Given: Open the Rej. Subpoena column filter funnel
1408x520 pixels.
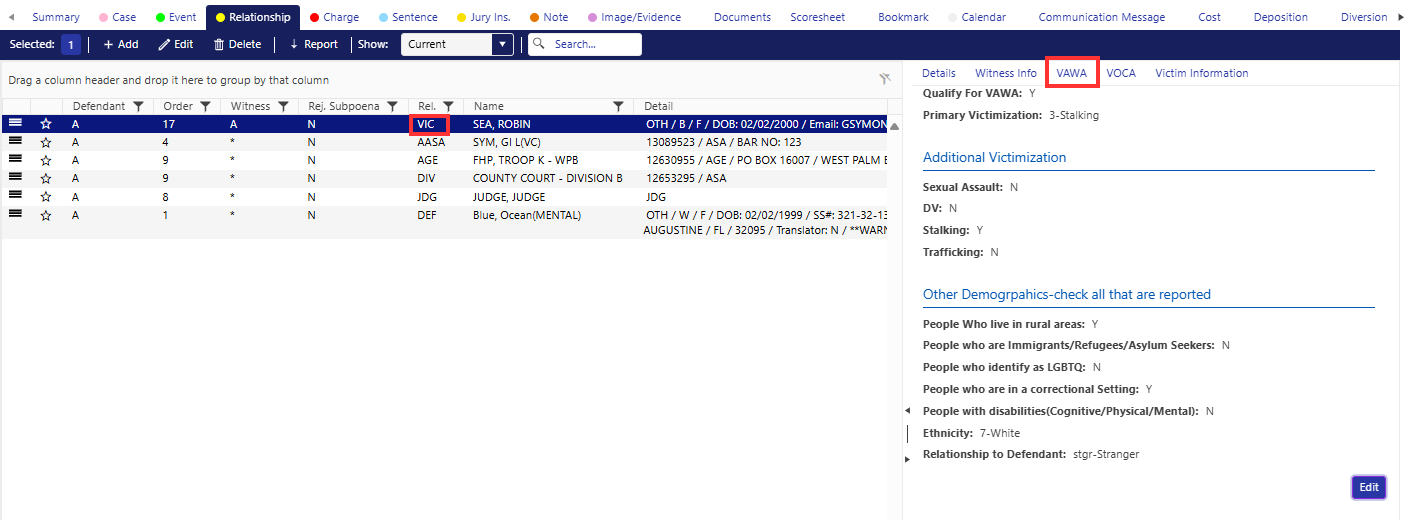Looking at the screenshot, I should 393,106.
